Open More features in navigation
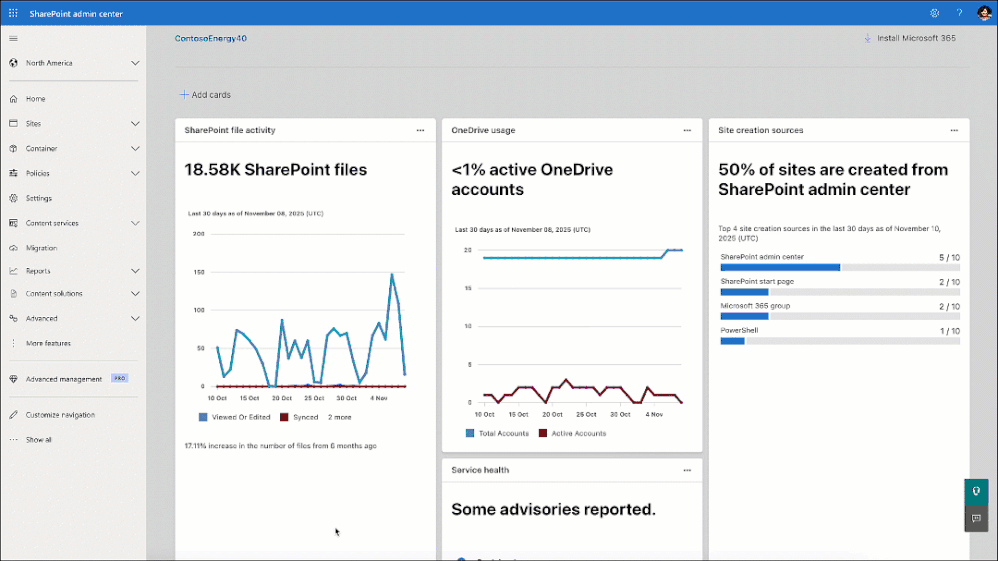Screen dimensions: 998x561 (48, 343)
